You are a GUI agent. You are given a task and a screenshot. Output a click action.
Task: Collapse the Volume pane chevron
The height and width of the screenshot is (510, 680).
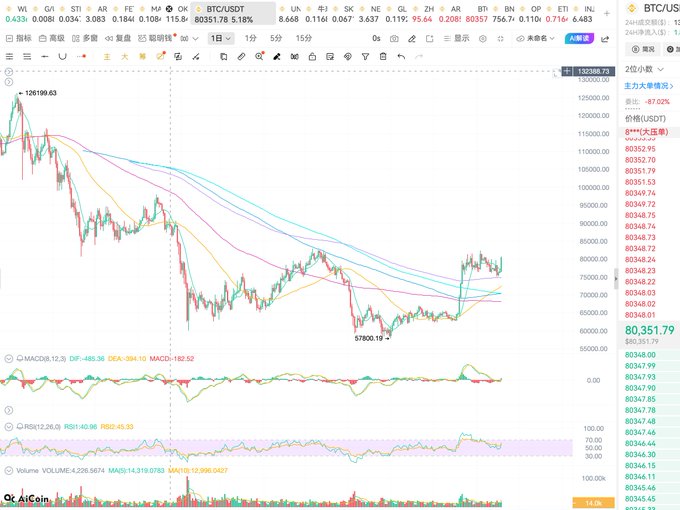pyautogui.click(x=8, y=470)
